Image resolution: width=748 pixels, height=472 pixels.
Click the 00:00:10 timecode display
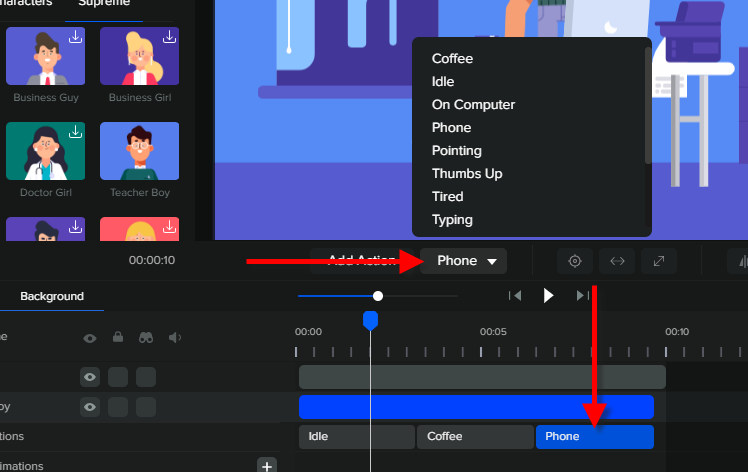tap(152, 261)
